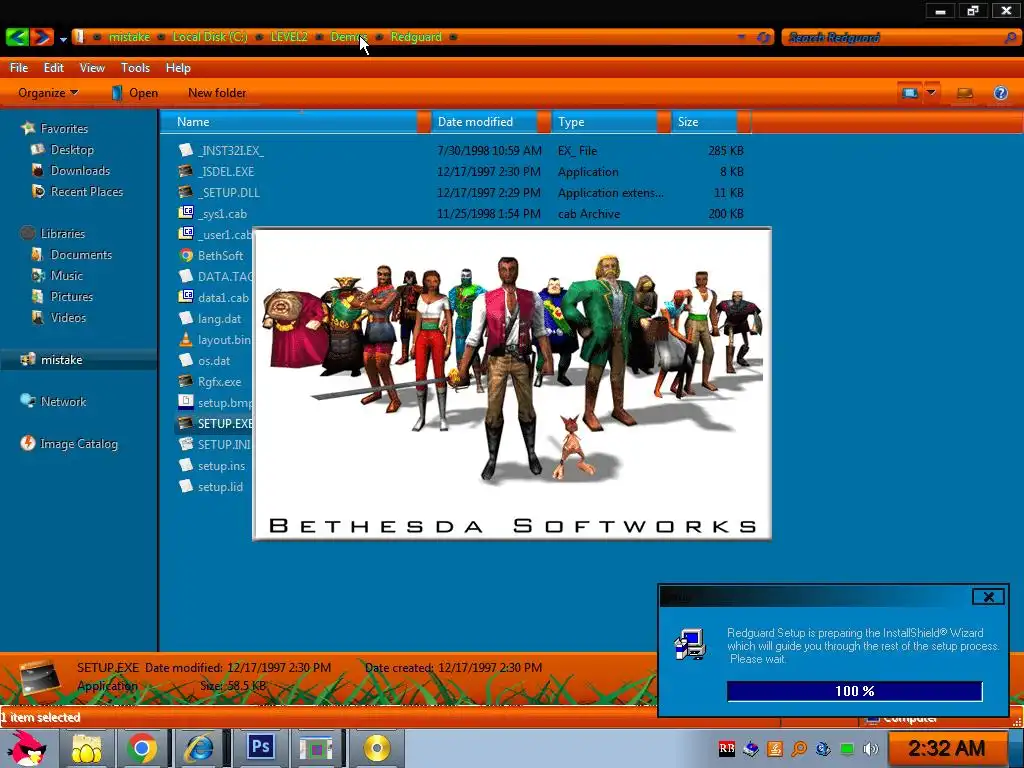Viewport: 1024px width, 768px height.
Task: Select the lang.dat file
Action: pyautogui.click(x=219, y=319)
